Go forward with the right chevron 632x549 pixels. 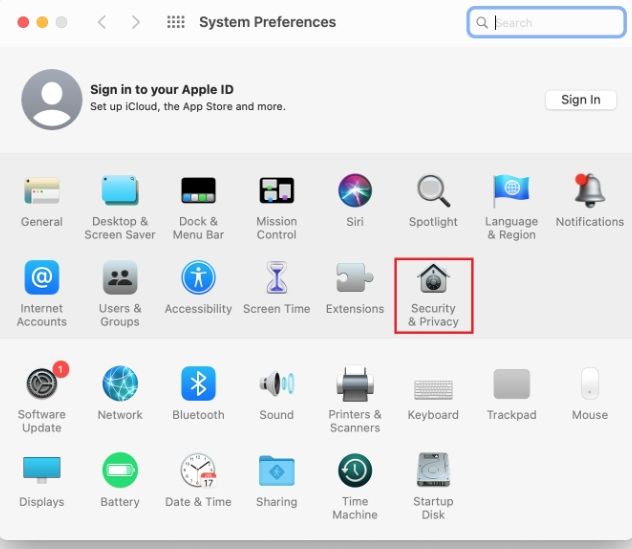tap(136, 22)
